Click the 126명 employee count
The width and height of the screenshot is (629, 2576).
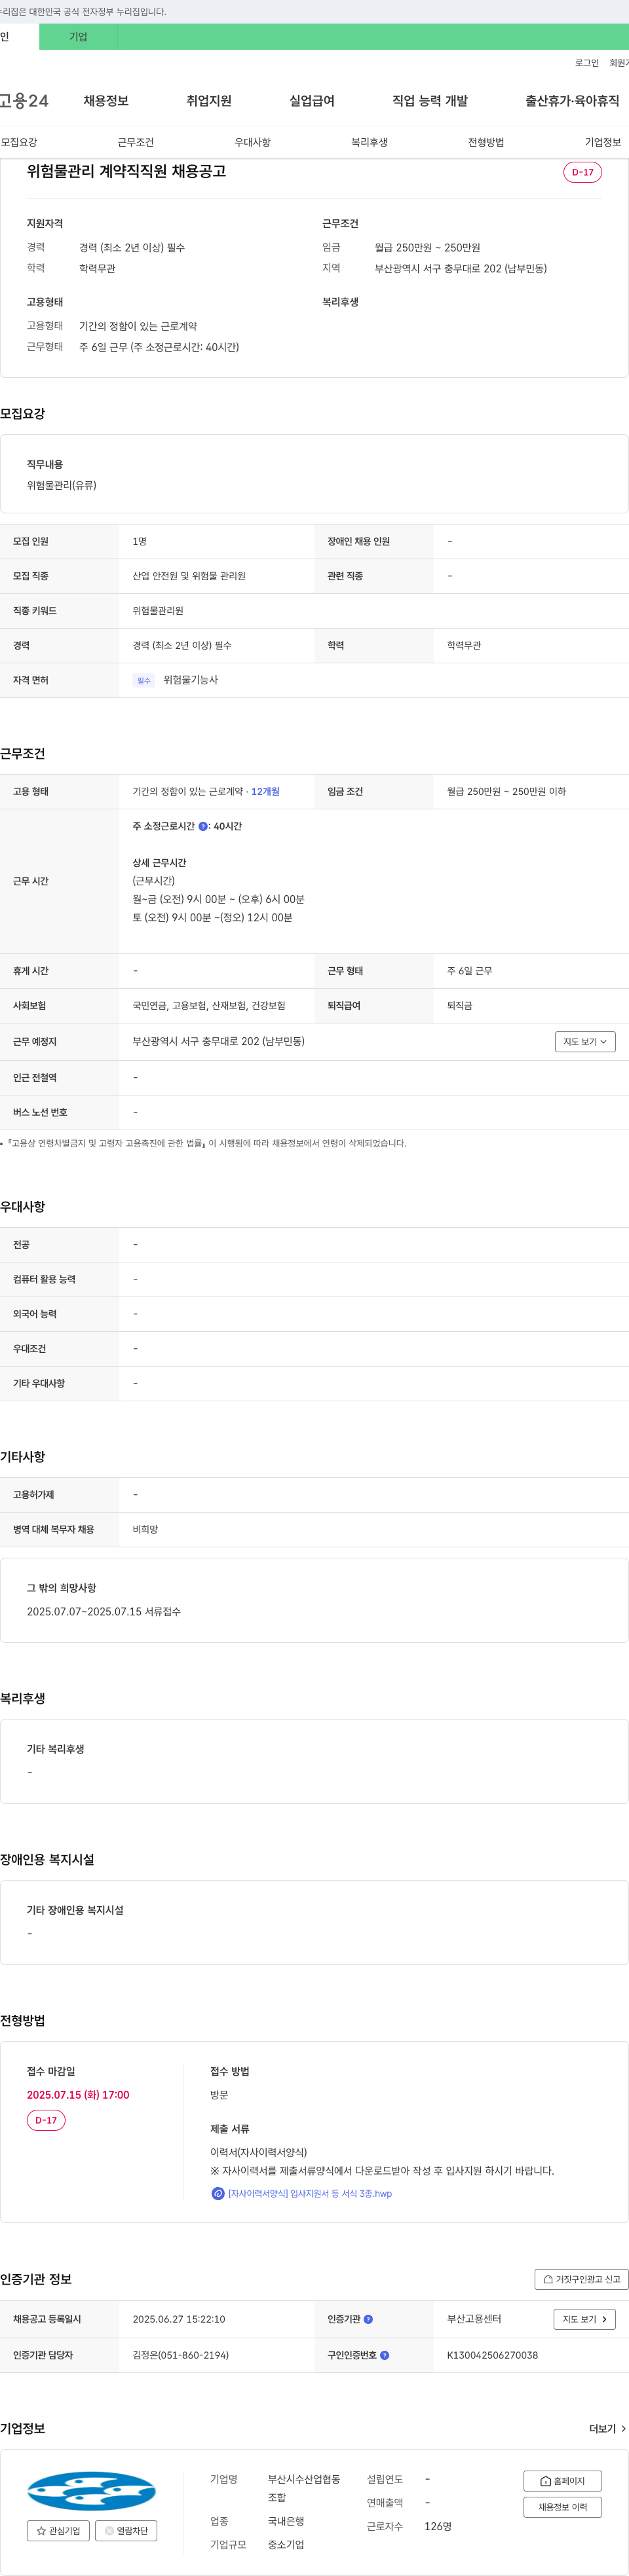tap(438, 2526)
